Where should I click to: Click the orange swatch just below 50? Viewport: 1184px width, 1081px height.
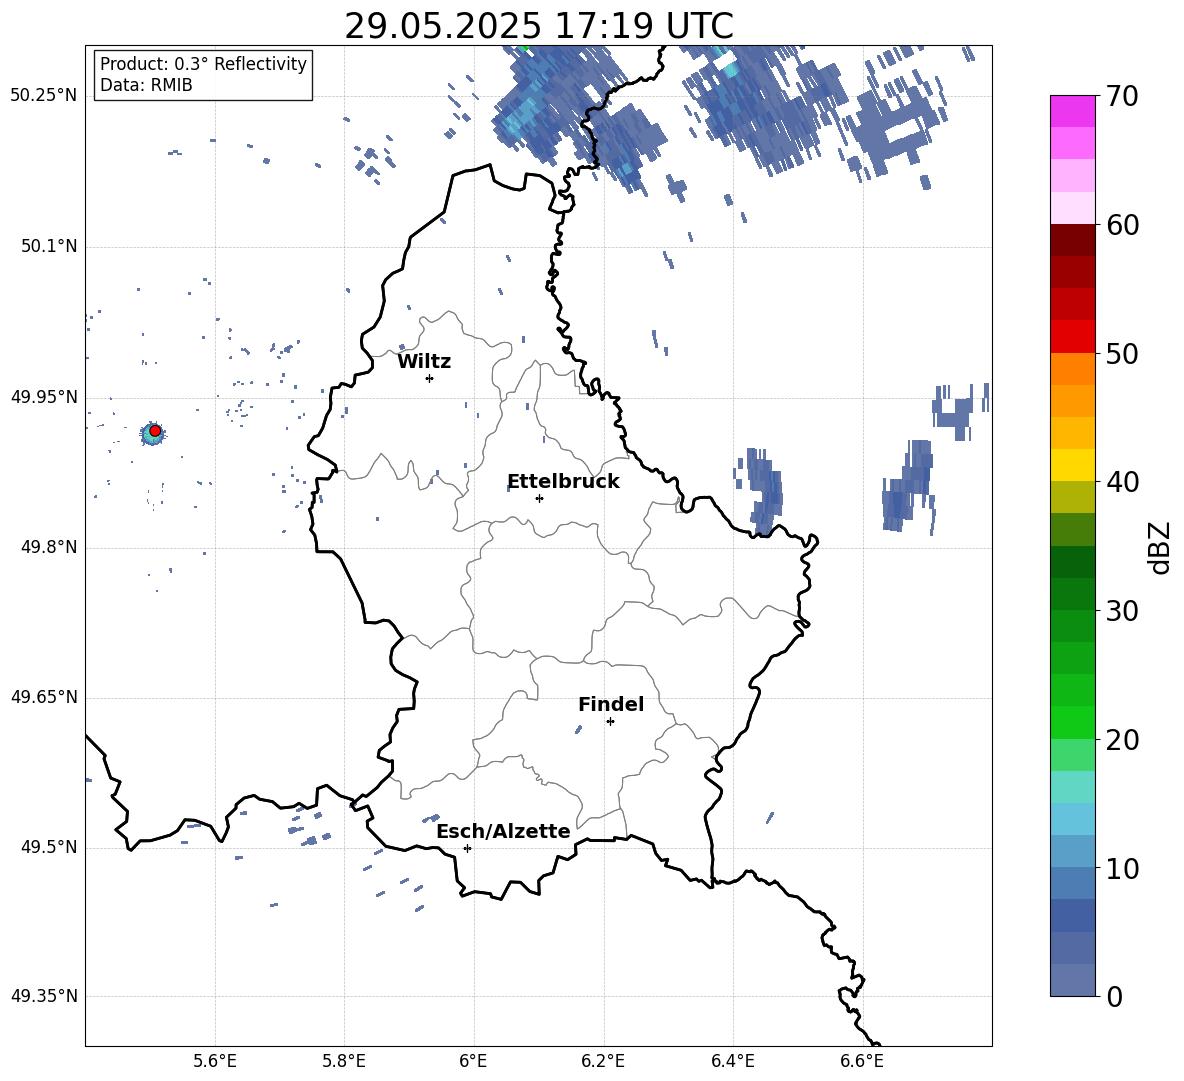1072,369
